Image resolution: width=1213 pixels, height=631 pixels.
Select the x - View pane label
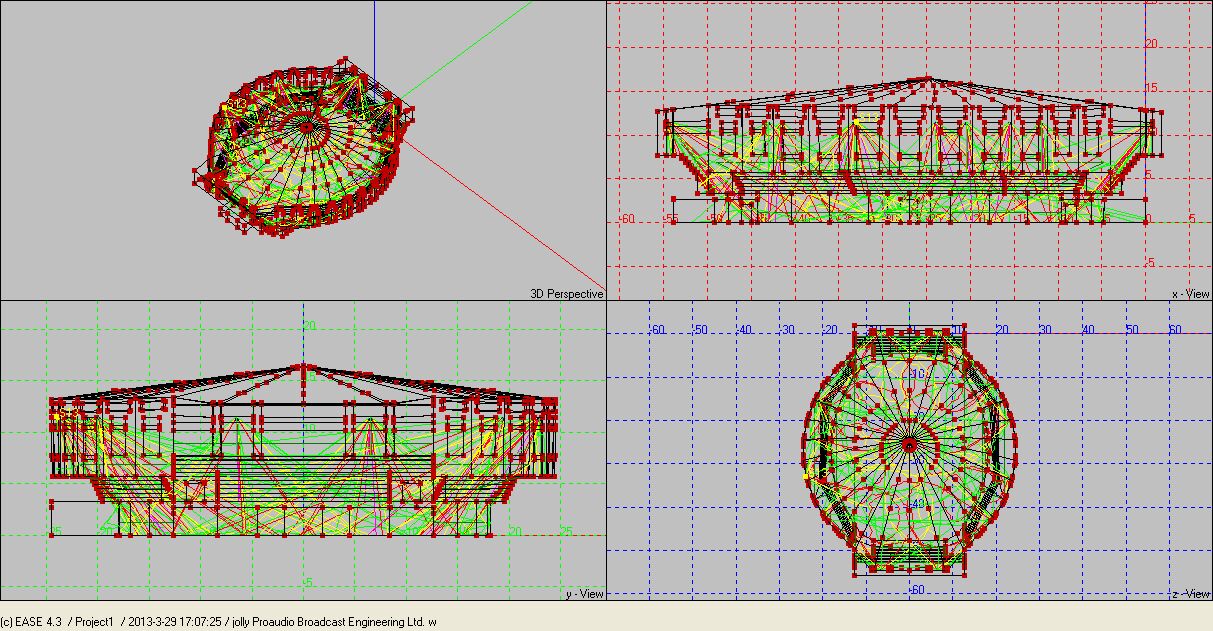(1189, 294)
